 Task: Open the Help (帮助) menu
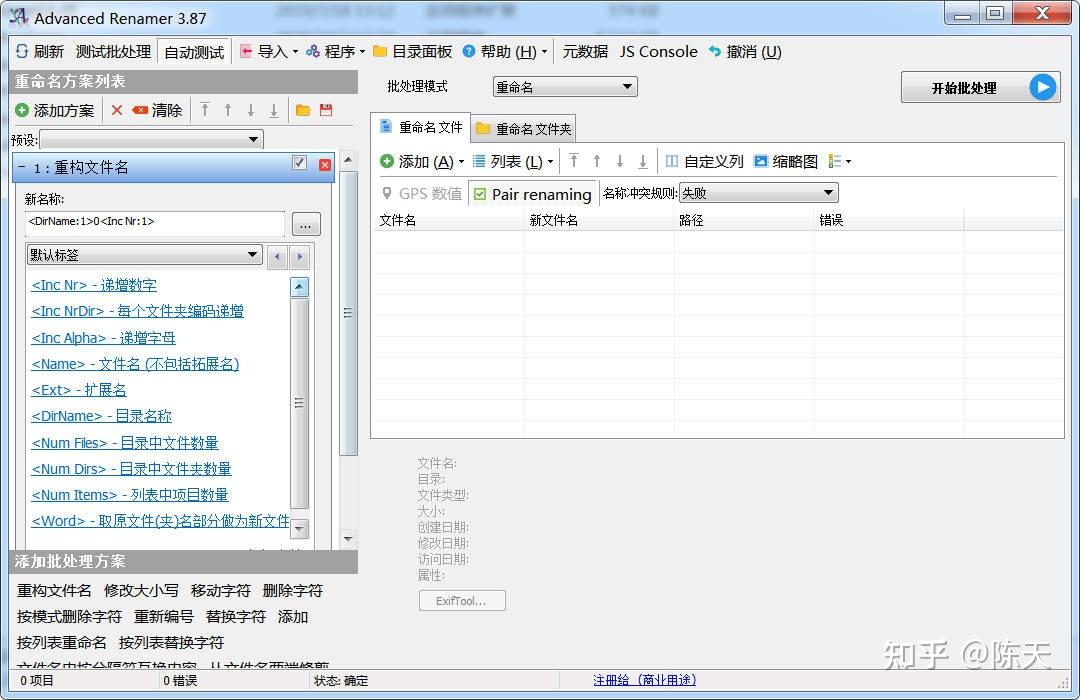[x=504, y=52]
